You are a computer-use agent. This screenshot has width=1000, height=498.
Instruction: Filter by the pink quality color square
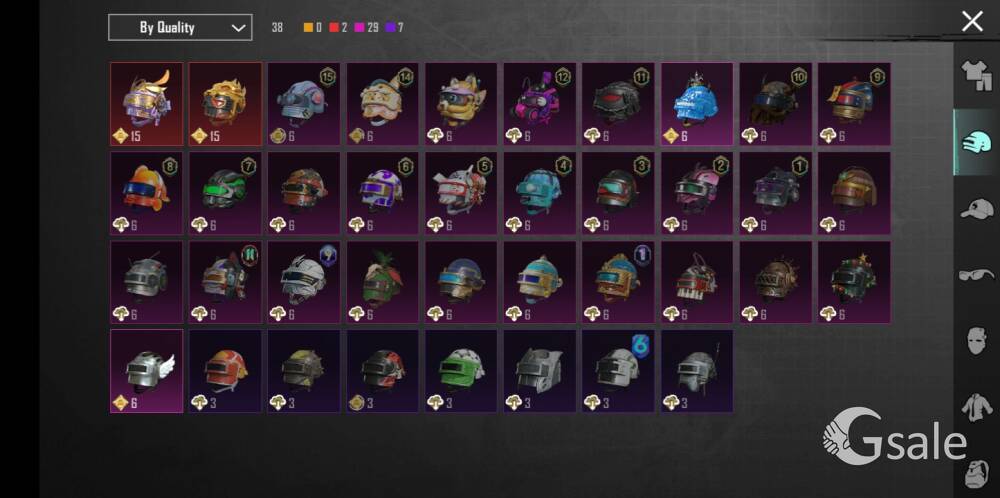pyautogui.click(x=359, y=27)
